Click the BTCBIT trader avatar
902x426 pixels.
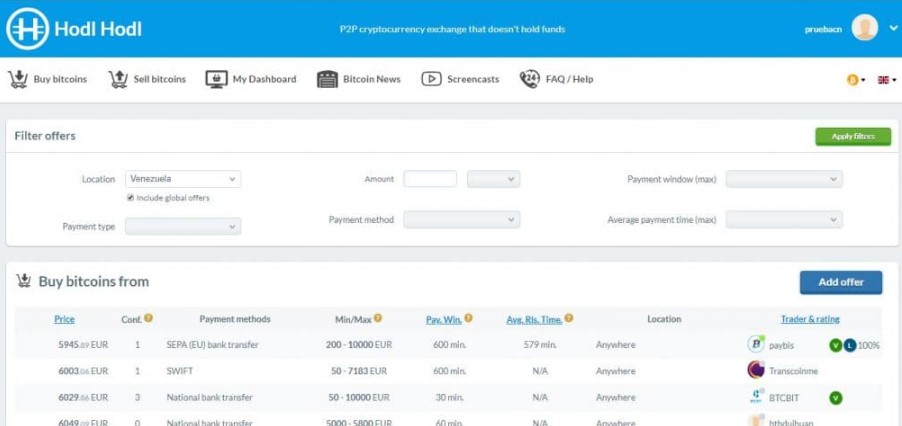(x=756, y=396)
